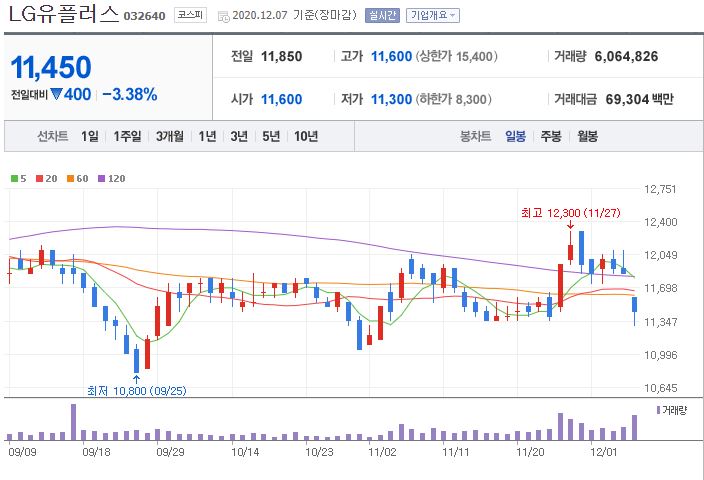Click the 코스피 market badge
This screenshot has height=480, width=704.
click(190, 15)
